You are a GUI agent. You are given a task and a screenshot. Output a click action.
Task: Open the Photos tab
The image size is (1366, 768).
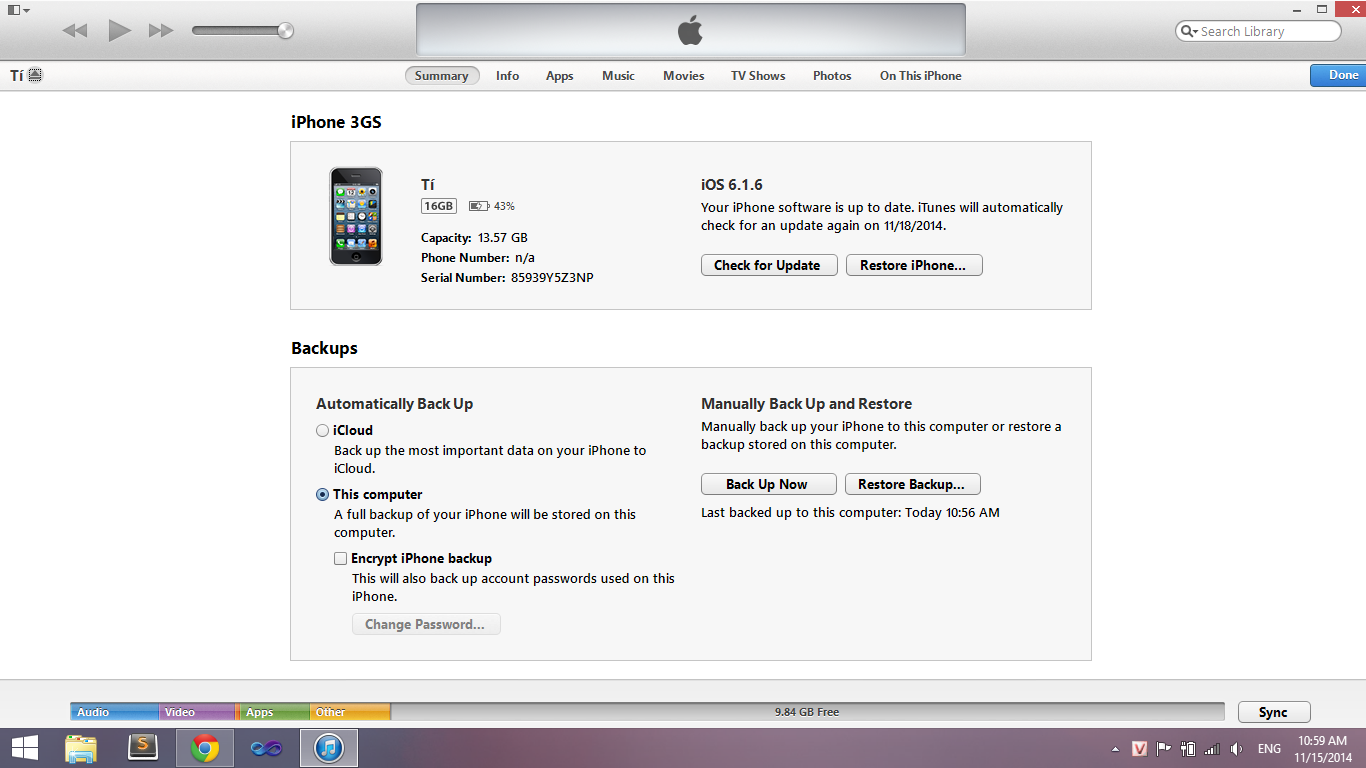click(x=832, y=76)
